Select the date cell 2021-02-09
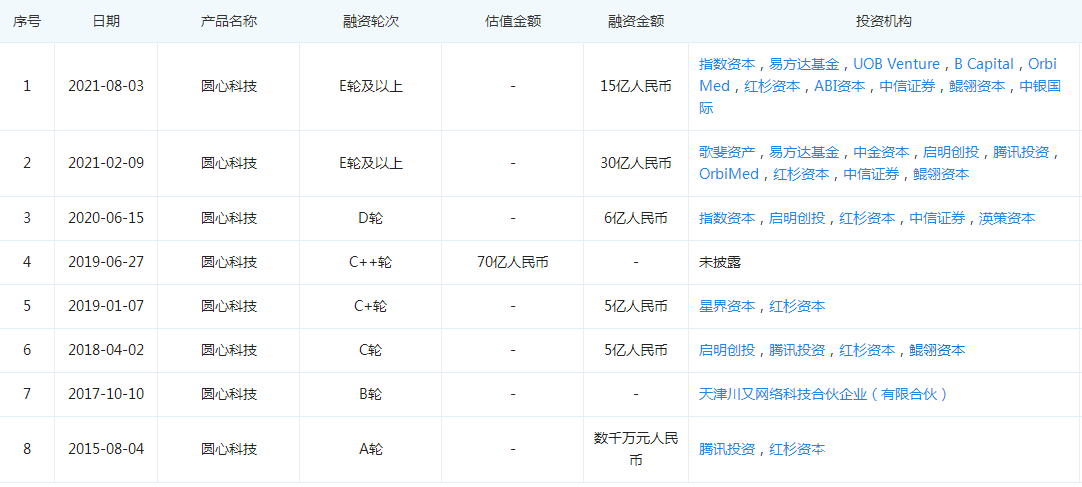This screenshot has height=487, width=1082. (x=106, y=163)
